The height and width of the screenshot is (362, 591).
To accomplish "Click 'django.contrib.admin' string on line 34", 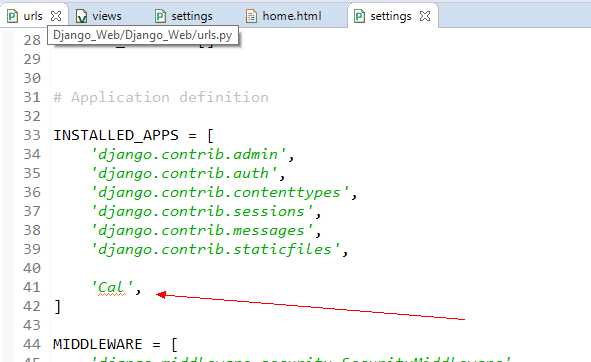I will tap(188, 154).
